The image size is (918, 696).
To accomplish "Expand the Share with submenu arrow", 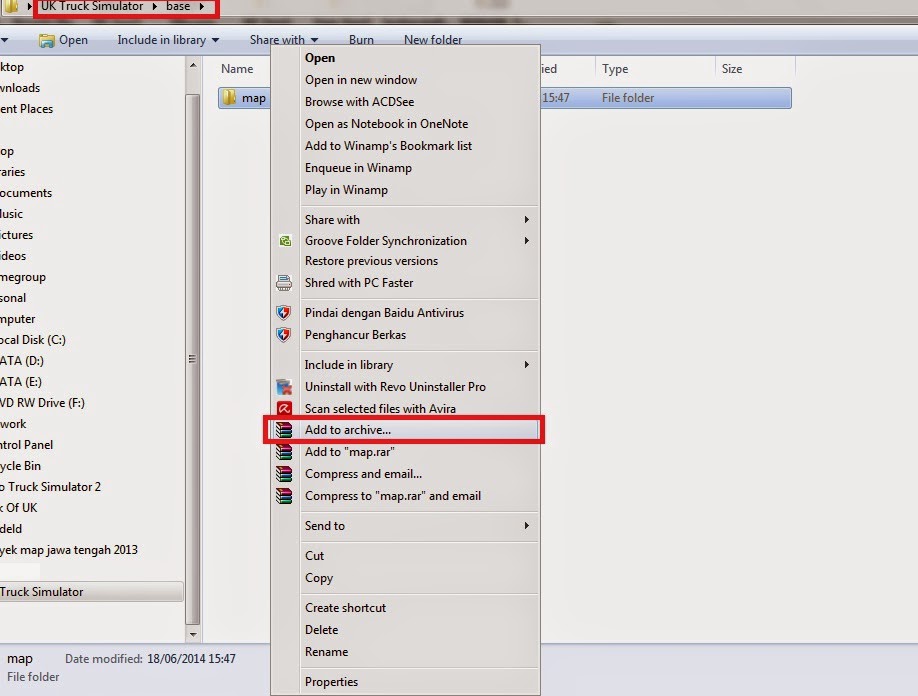I will point(527,220).
